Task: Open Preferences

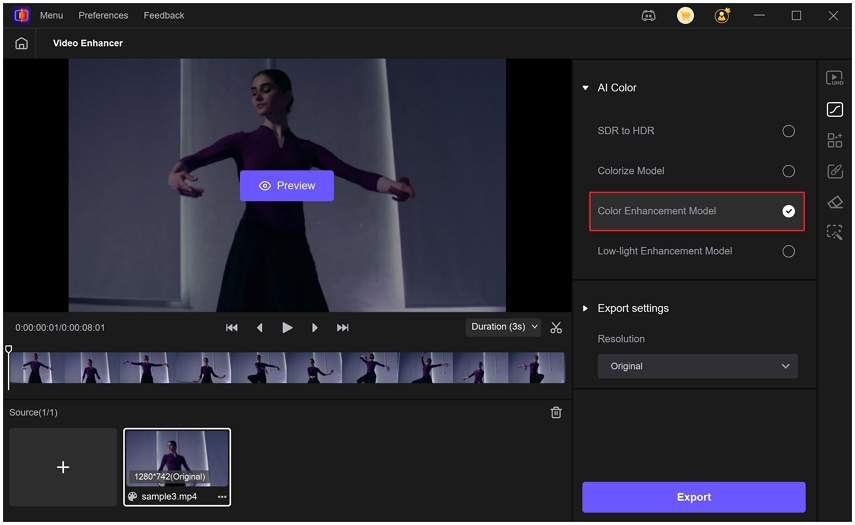Action: [x=103, y=15]
